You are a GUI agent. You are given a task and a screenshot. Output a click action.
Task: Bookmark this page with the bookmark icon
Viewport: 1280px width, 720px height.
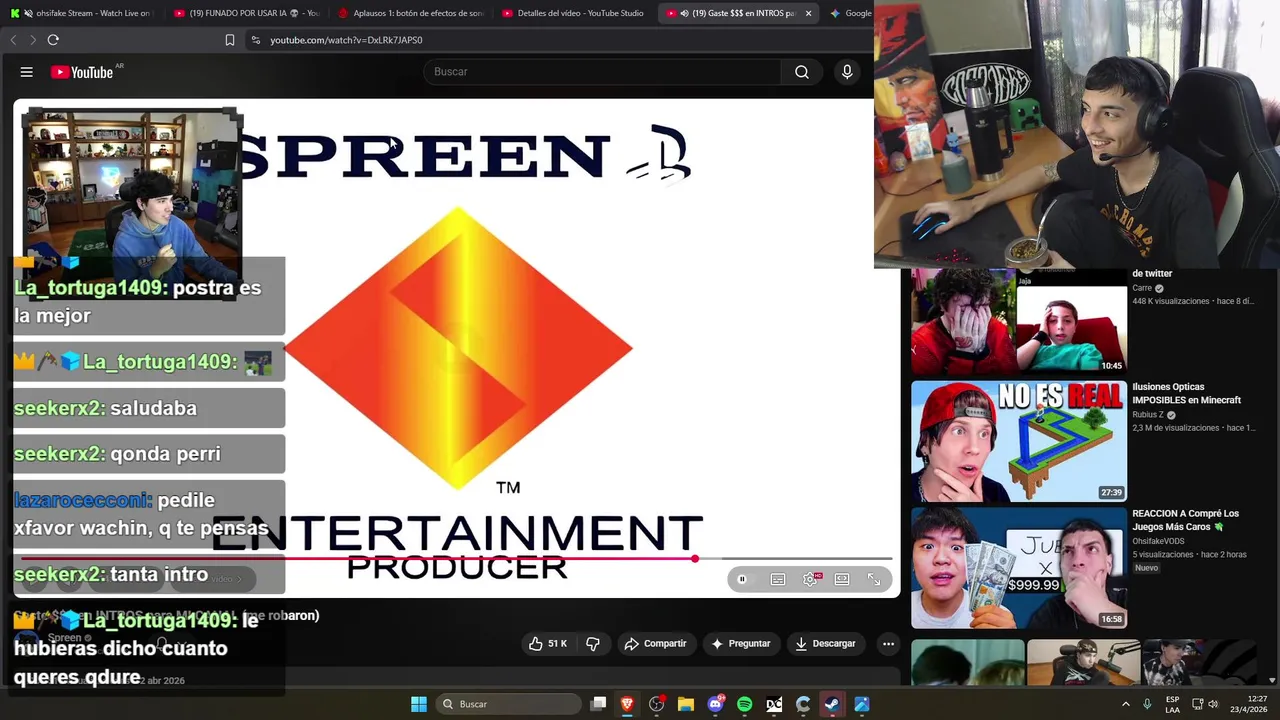(230, 40)
